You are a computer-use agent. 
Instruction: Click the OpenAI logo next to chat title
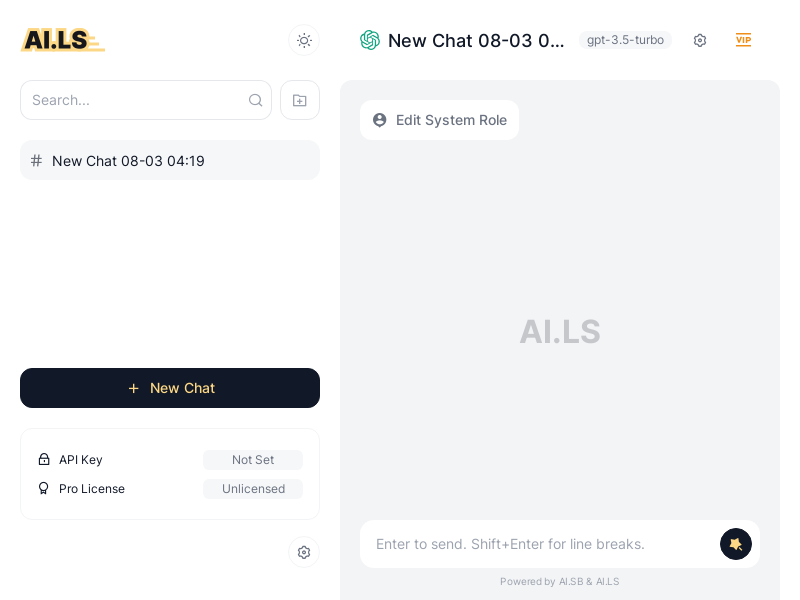click(370, 40)
